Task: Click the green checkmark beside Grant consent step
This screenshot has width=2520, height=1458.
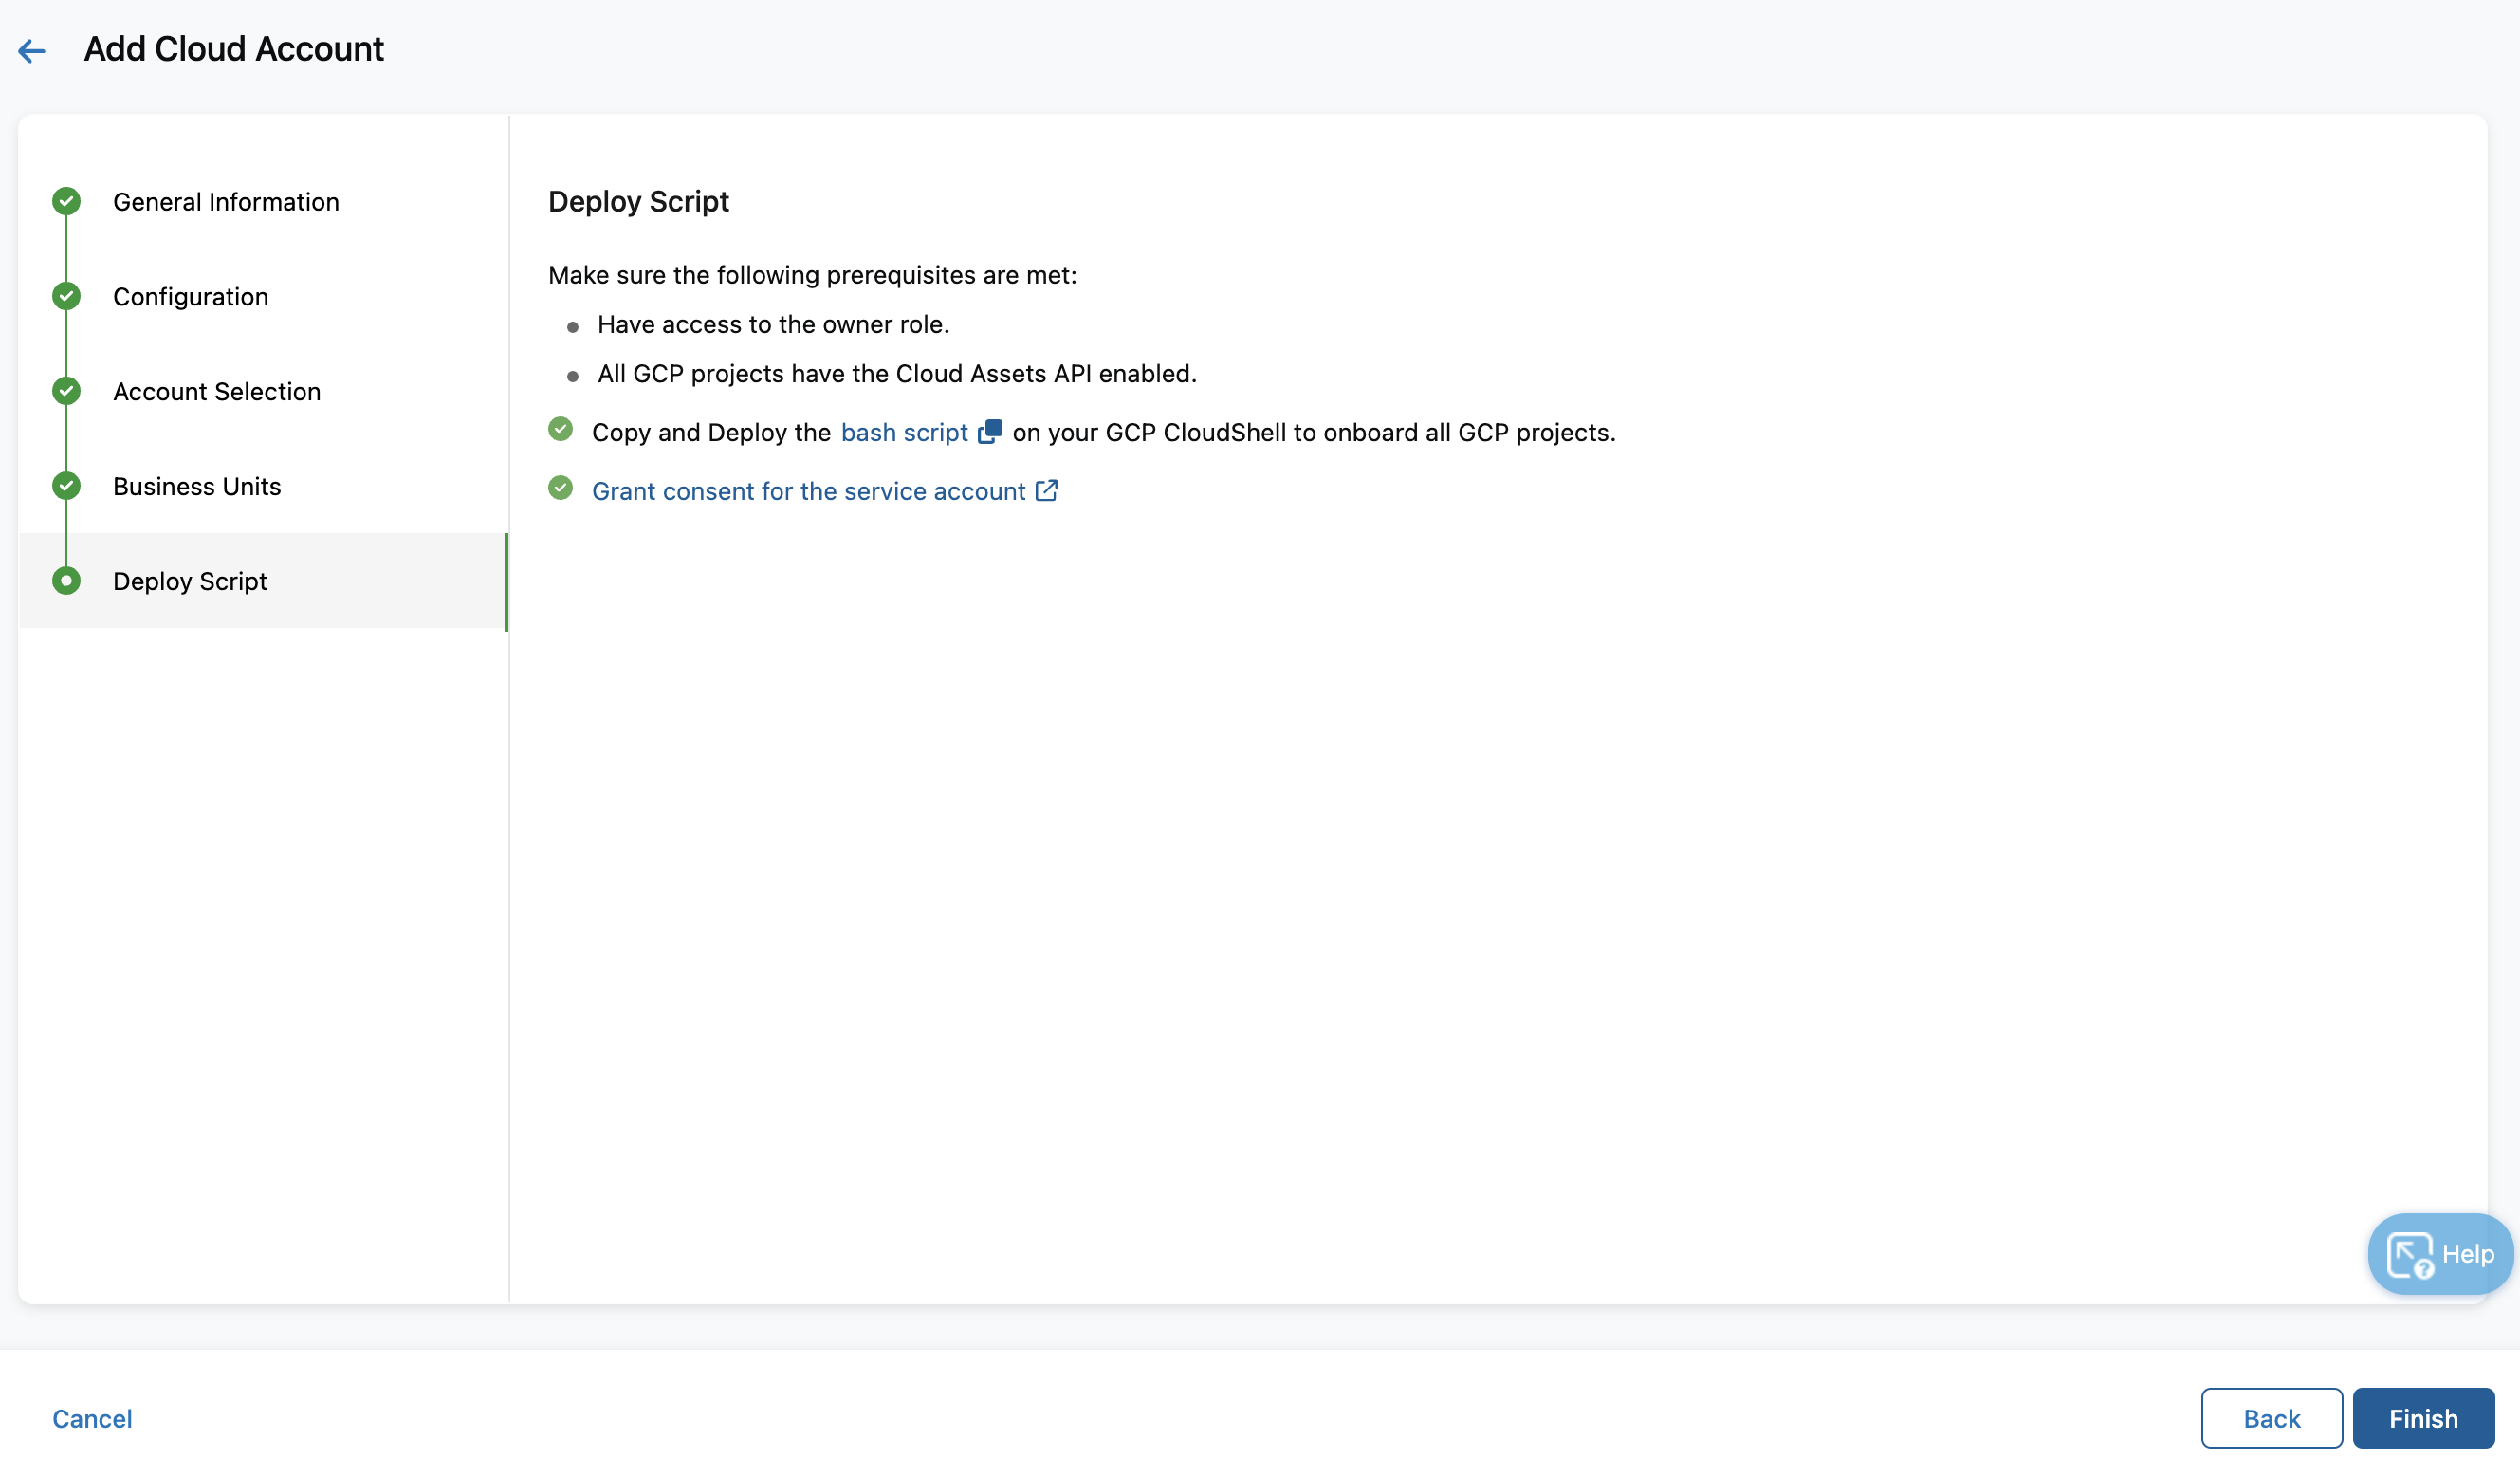Action: coord(561,488)
